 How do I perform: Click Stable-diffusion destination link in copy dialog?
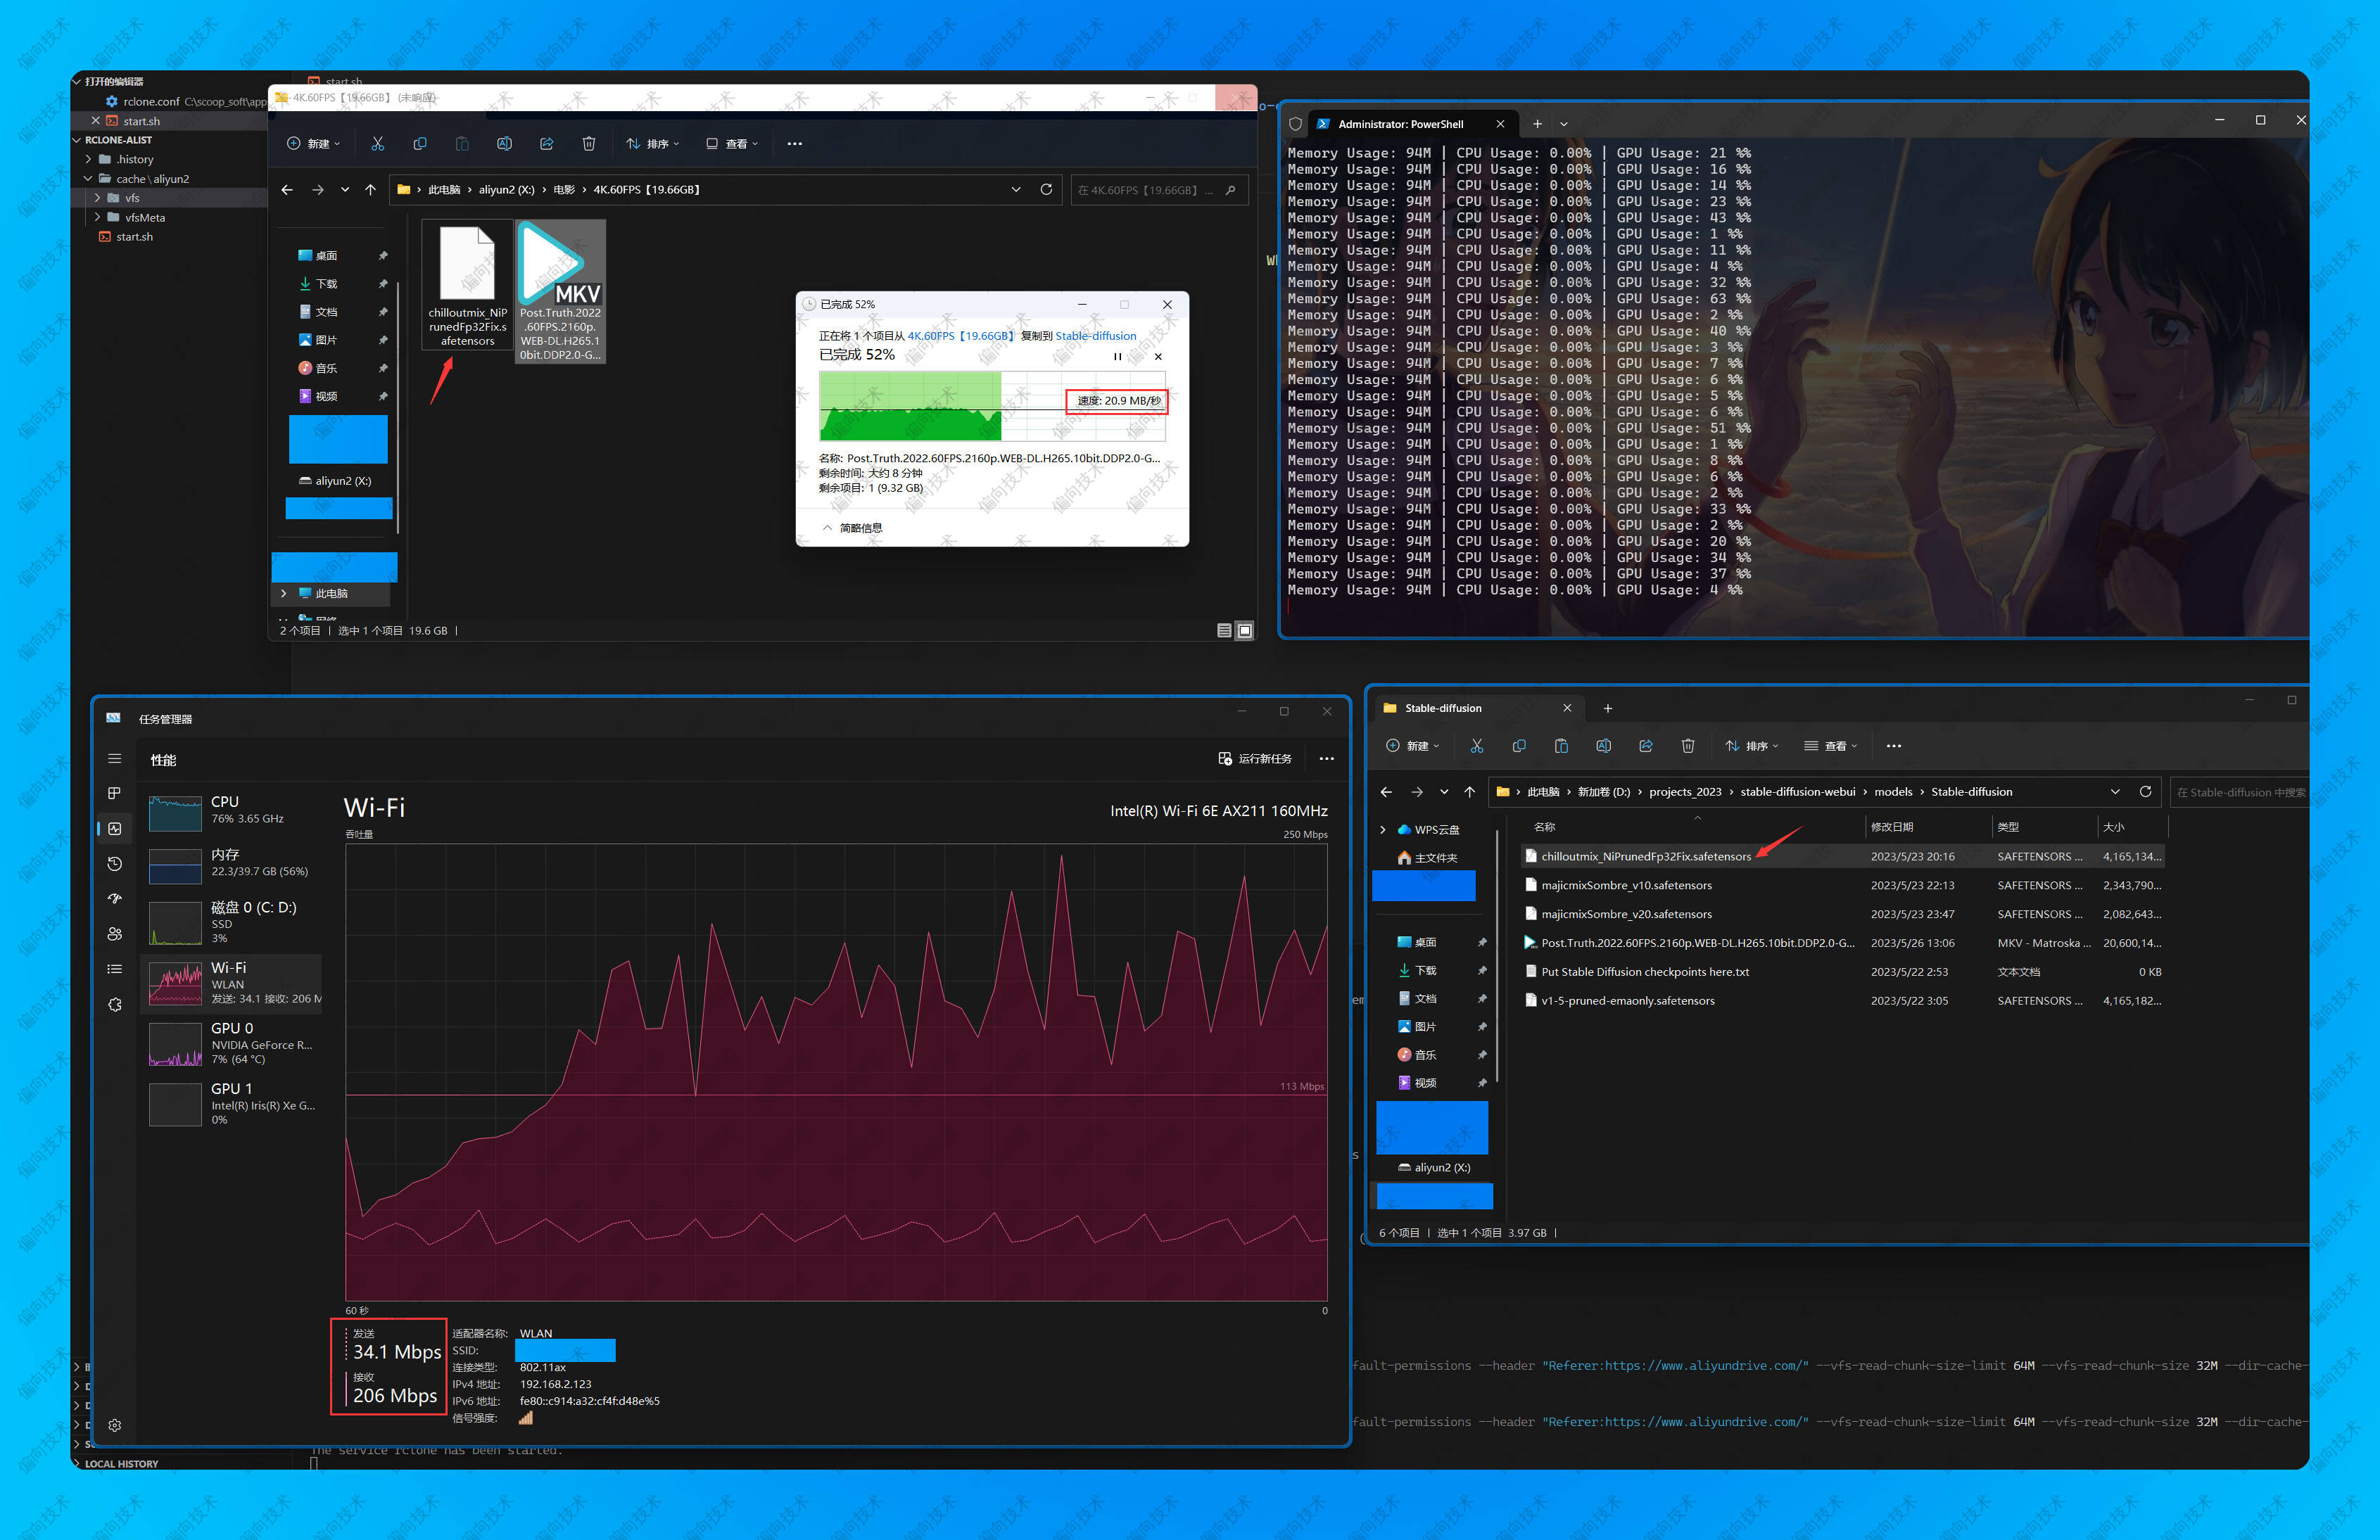[1096, 336]
